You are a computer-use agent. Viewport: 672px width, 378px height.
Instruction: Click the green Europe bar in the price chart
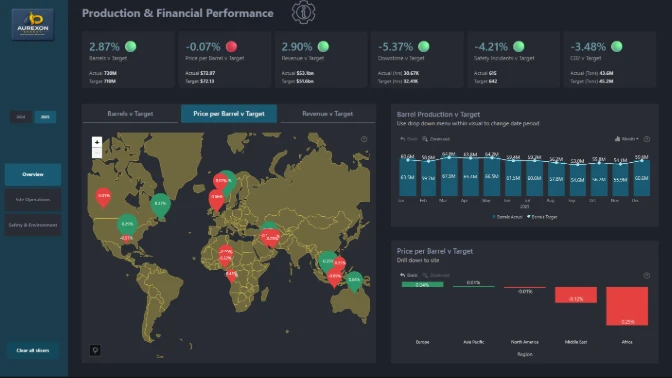(423, 285)
